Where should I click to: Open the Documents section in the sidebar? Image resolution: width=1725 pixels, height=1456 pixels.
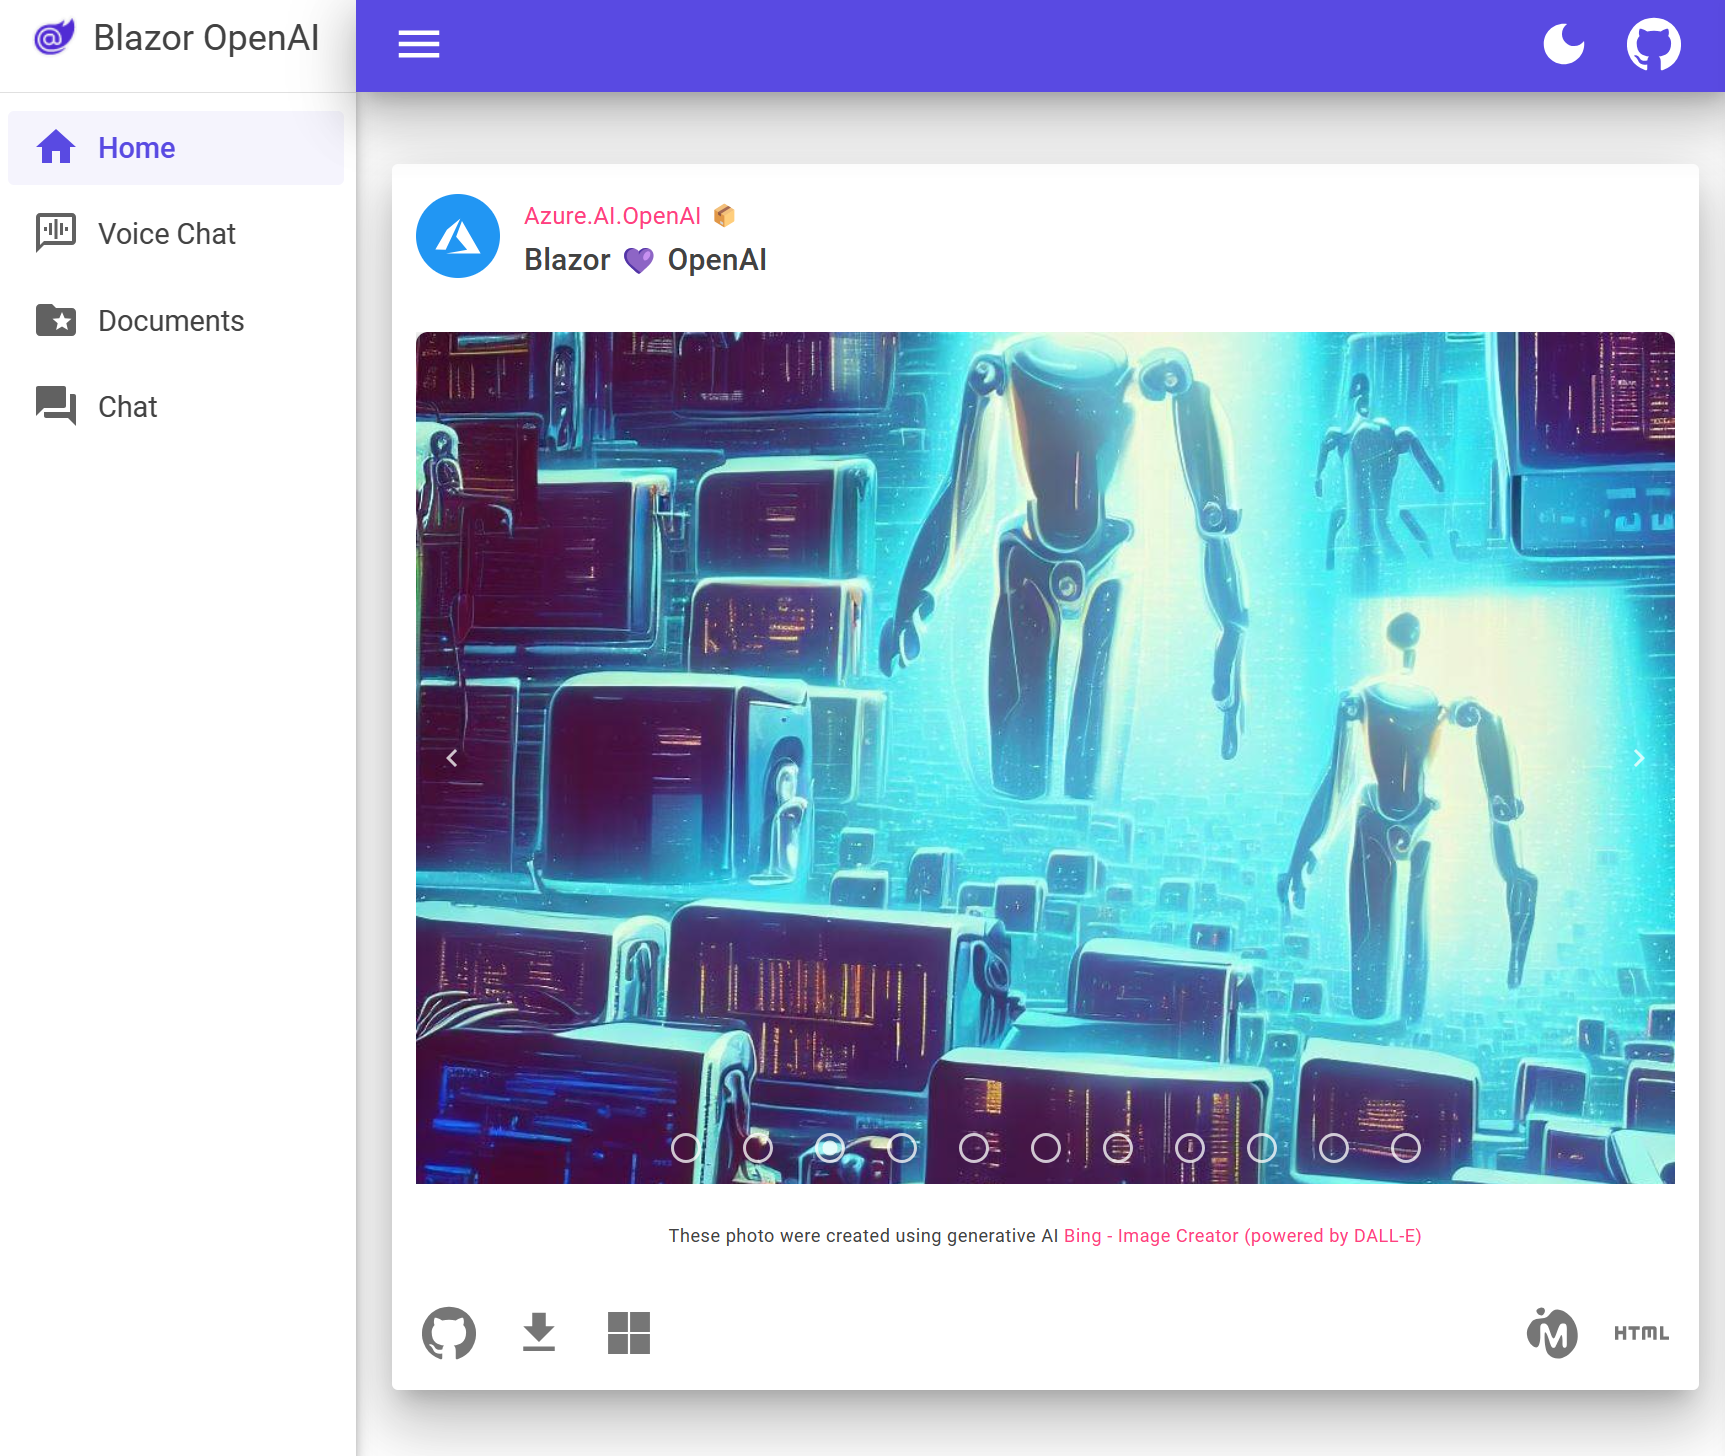(x=171, y=320)
